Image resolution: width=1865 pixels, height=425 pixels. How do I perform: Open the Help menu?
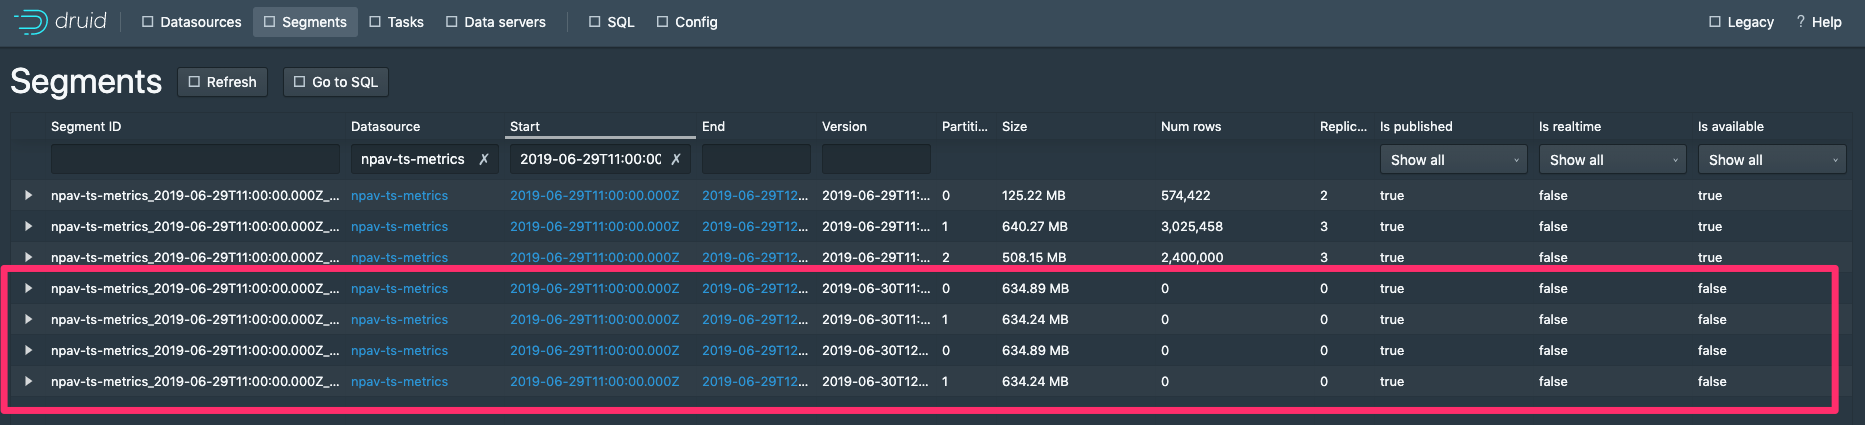click(x=1819, y=22)
